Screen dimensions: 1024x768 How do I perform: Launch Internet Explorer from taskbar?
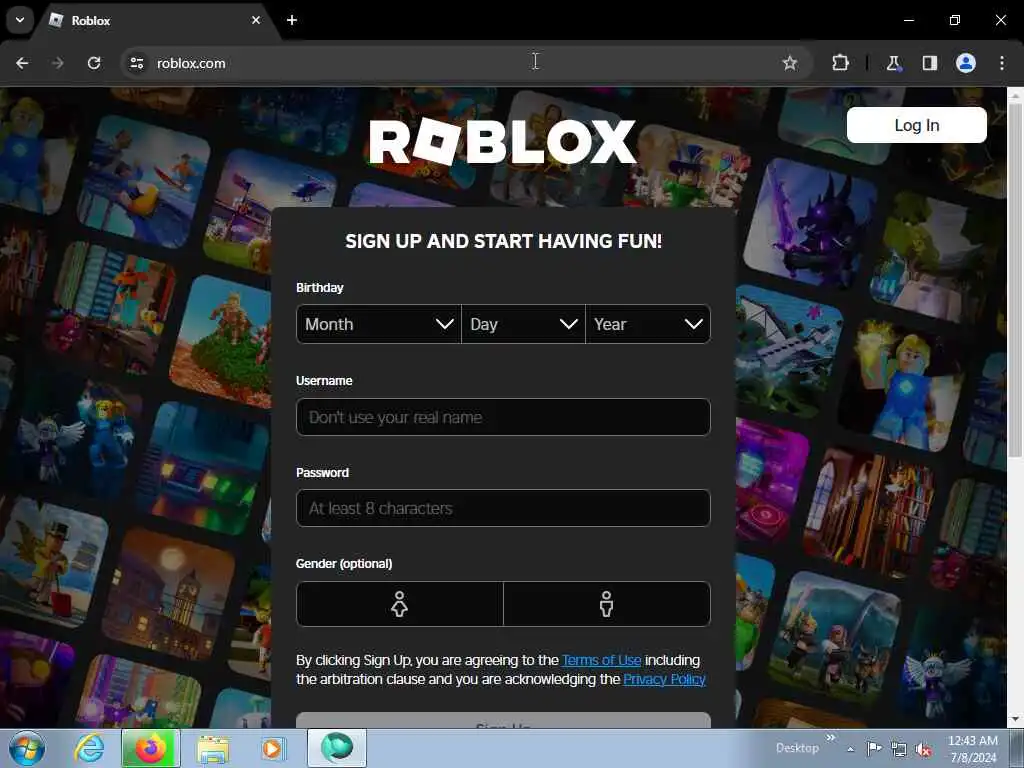[89, 748]
